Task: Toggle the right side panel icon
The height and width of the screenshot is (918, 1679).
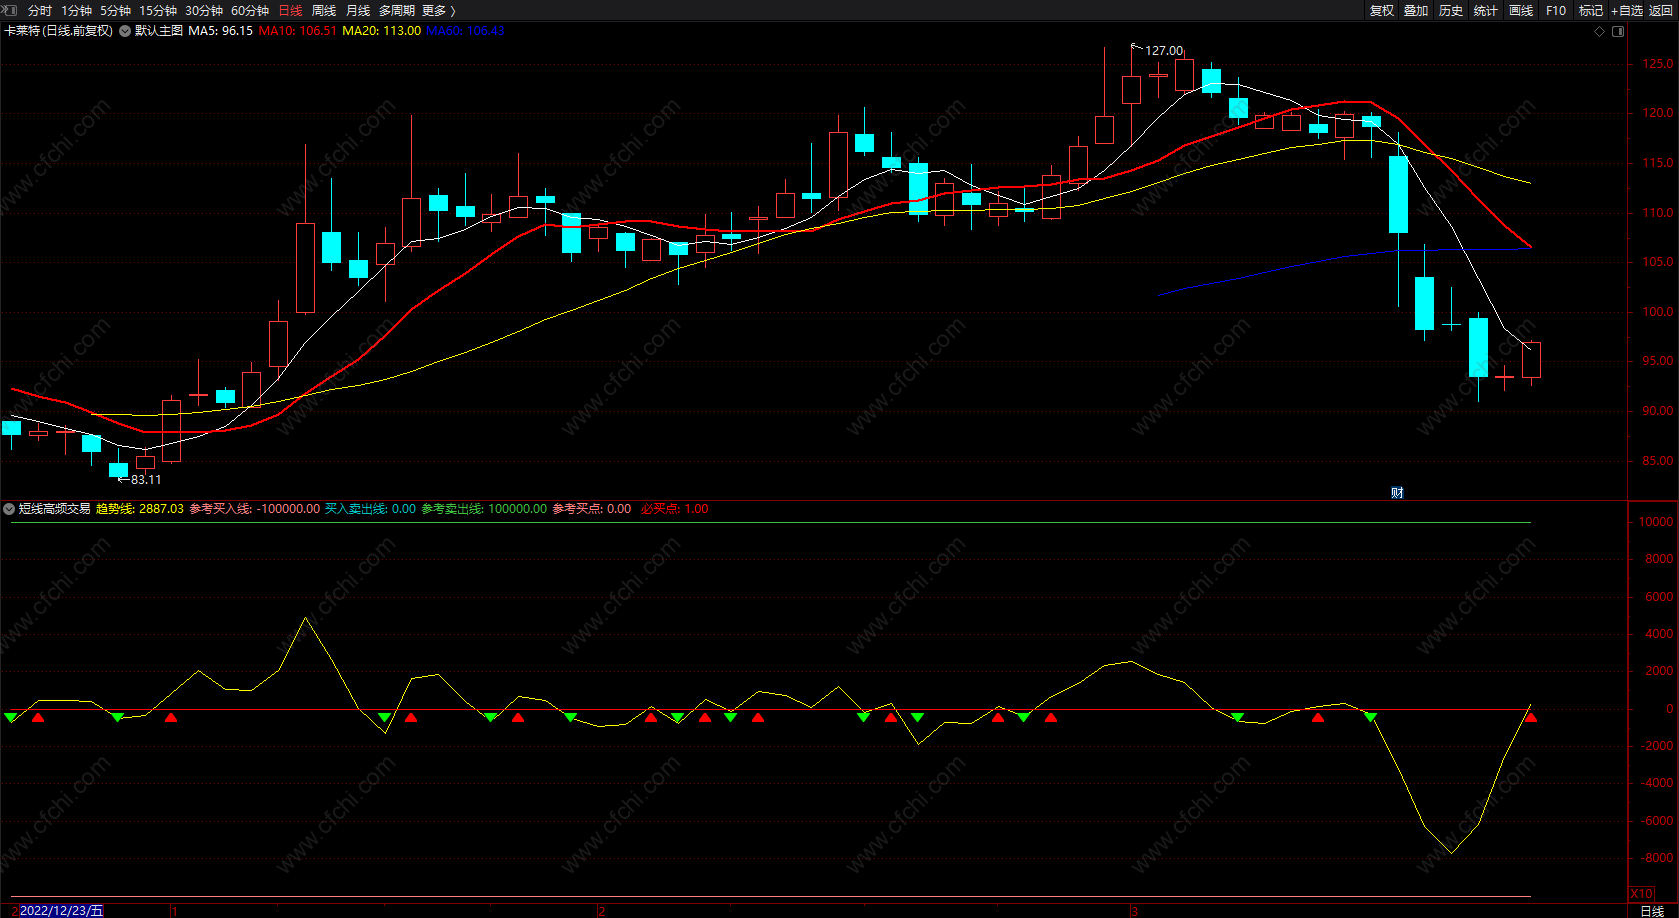Action: click(x=1619, y=31)
